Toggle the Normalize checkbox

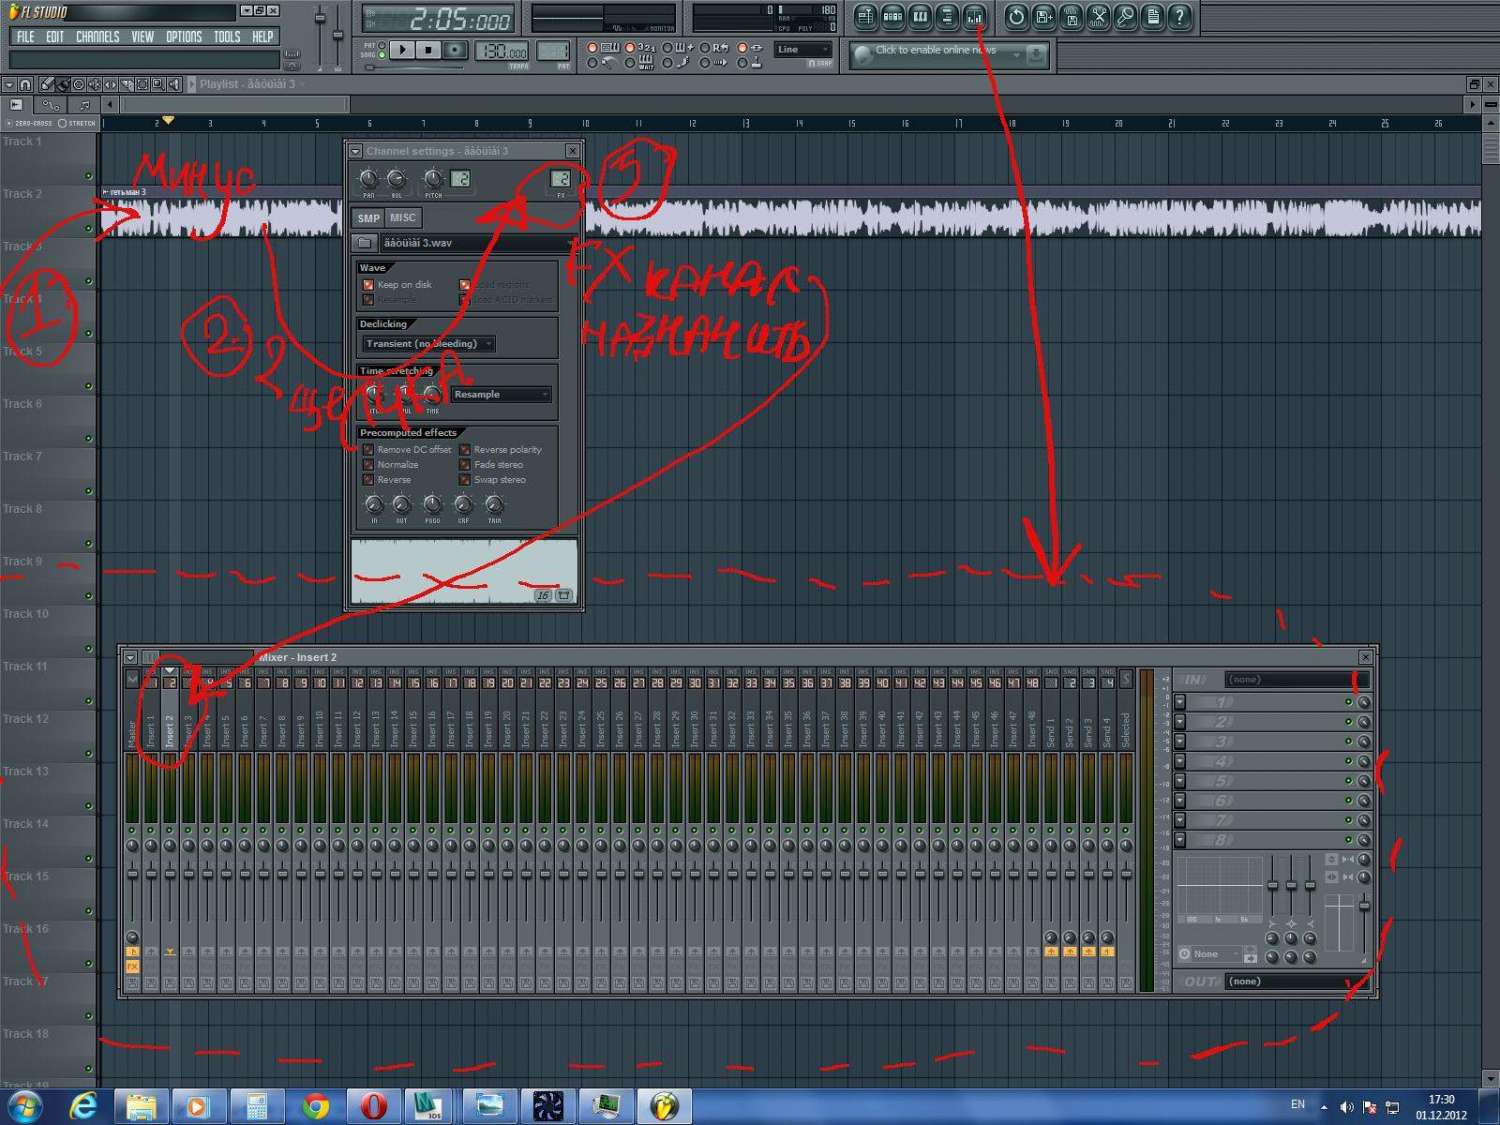368,465
